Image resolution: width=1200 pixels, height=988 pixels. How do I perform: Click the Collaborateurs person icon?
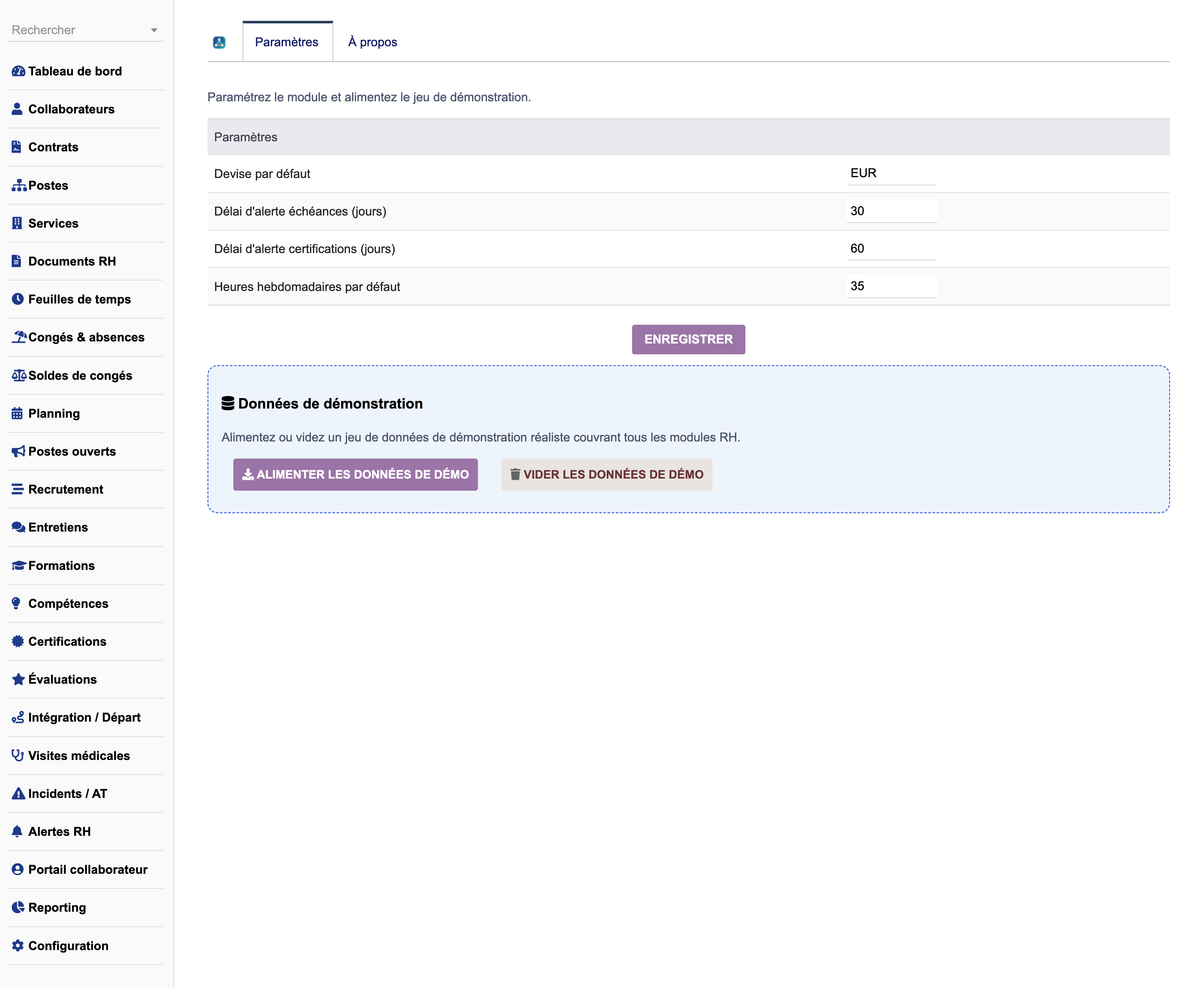[x=17, y=110]
